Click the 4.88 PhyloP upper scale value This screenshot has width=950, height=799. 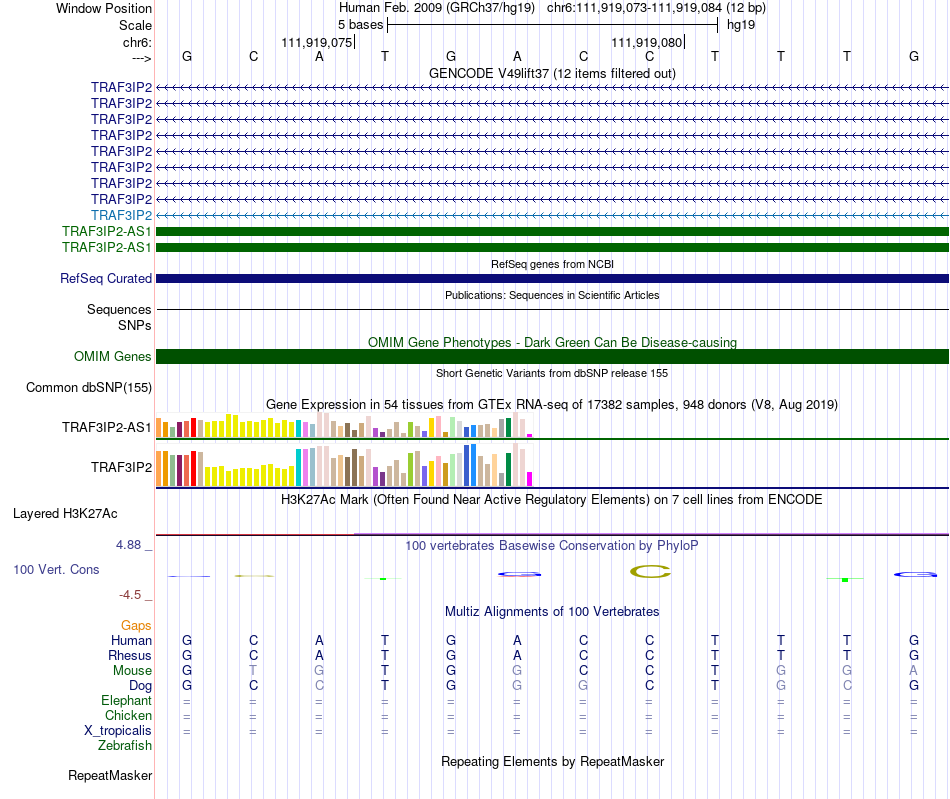pyautogui.click(x=128, y=545)
